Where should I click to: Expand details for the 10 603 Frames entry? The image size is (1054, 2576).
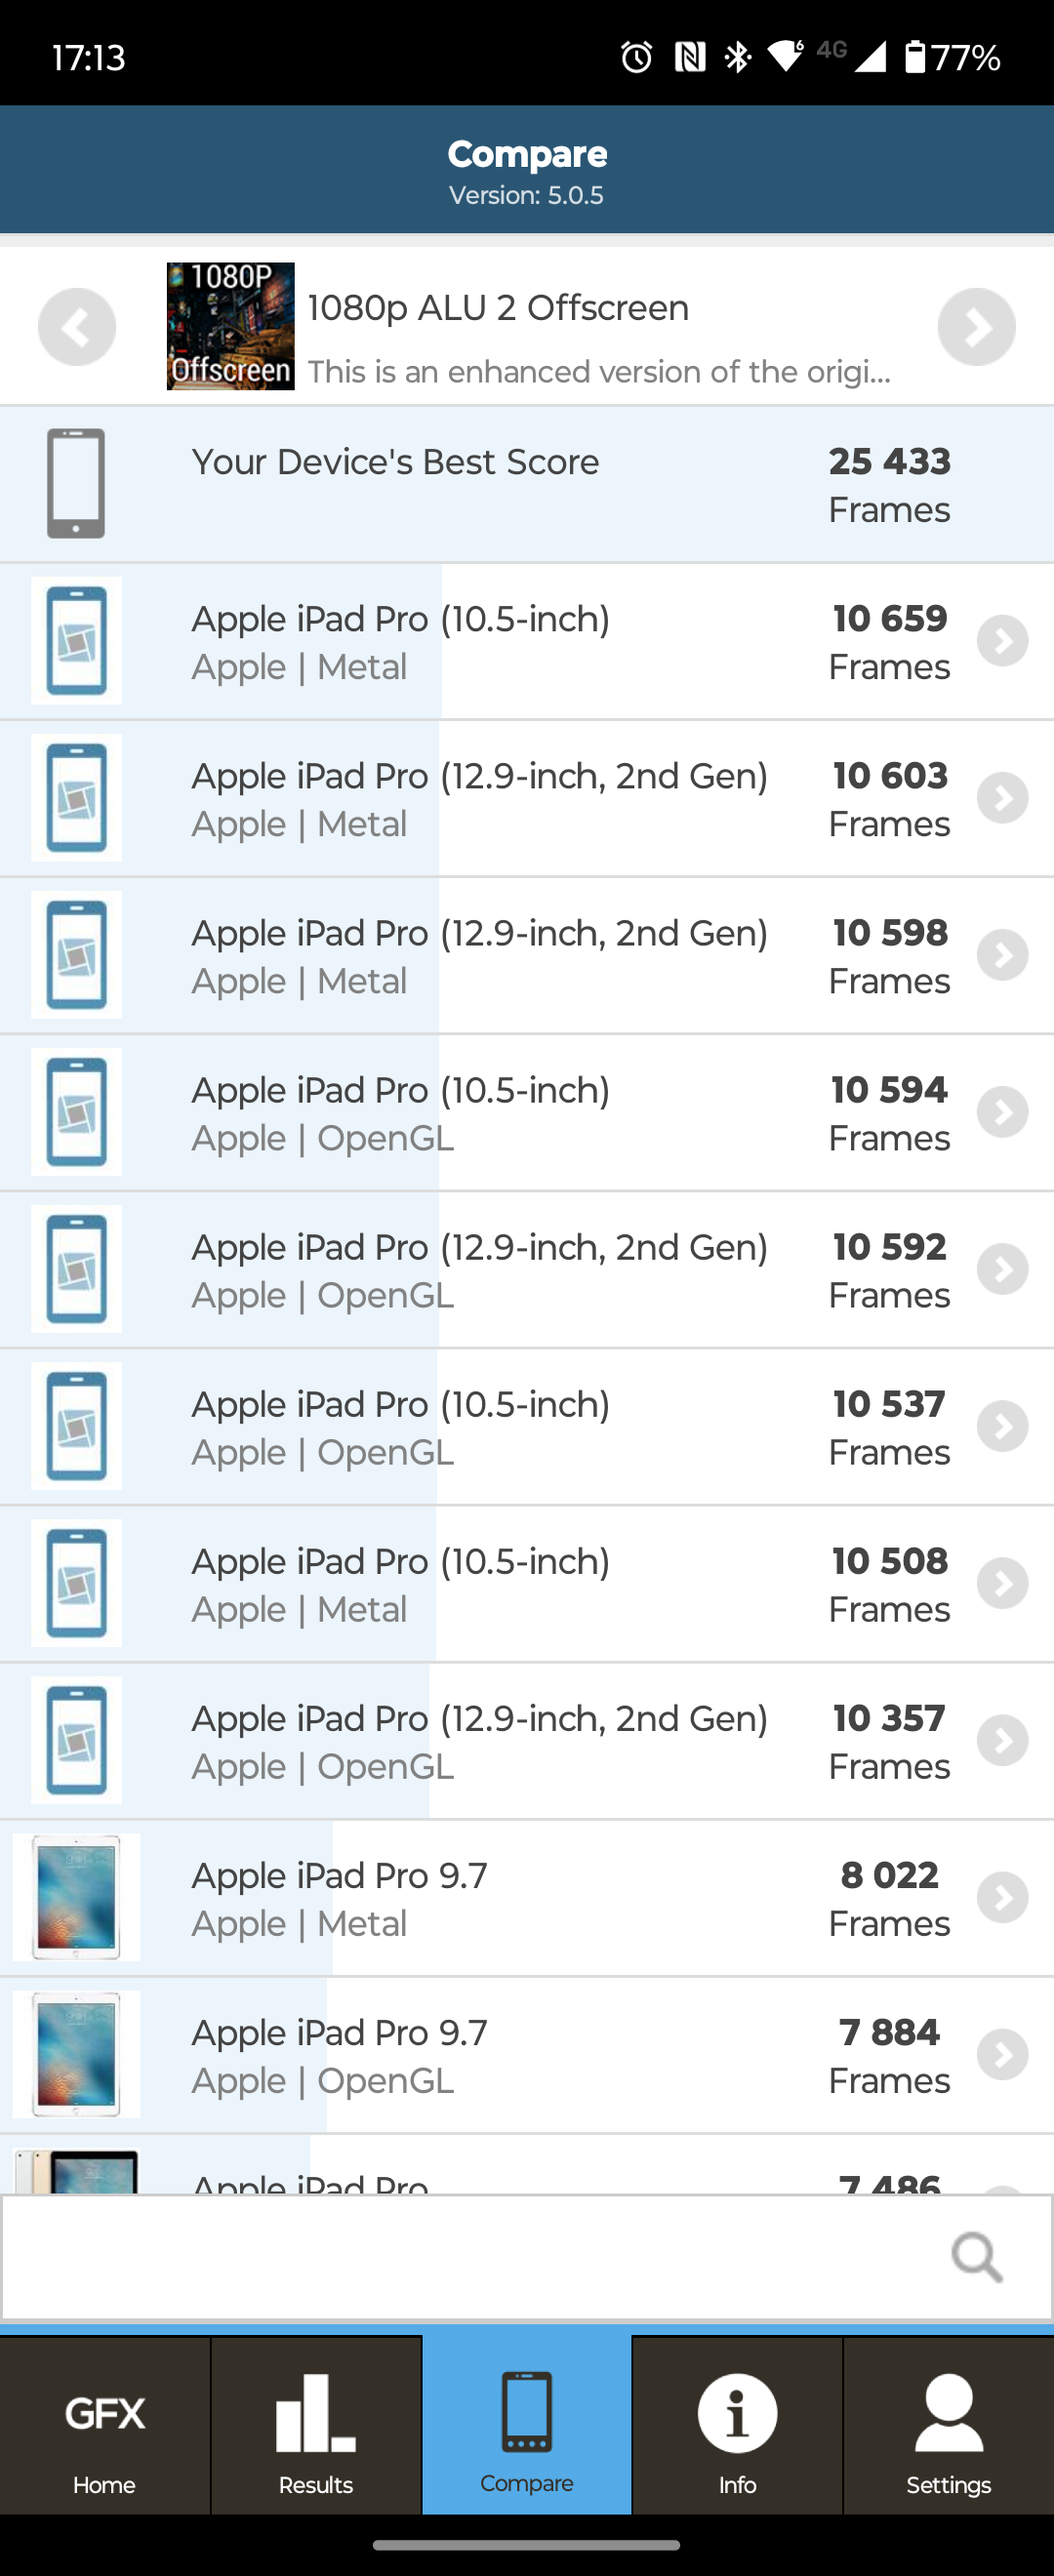pos(1002,798)
